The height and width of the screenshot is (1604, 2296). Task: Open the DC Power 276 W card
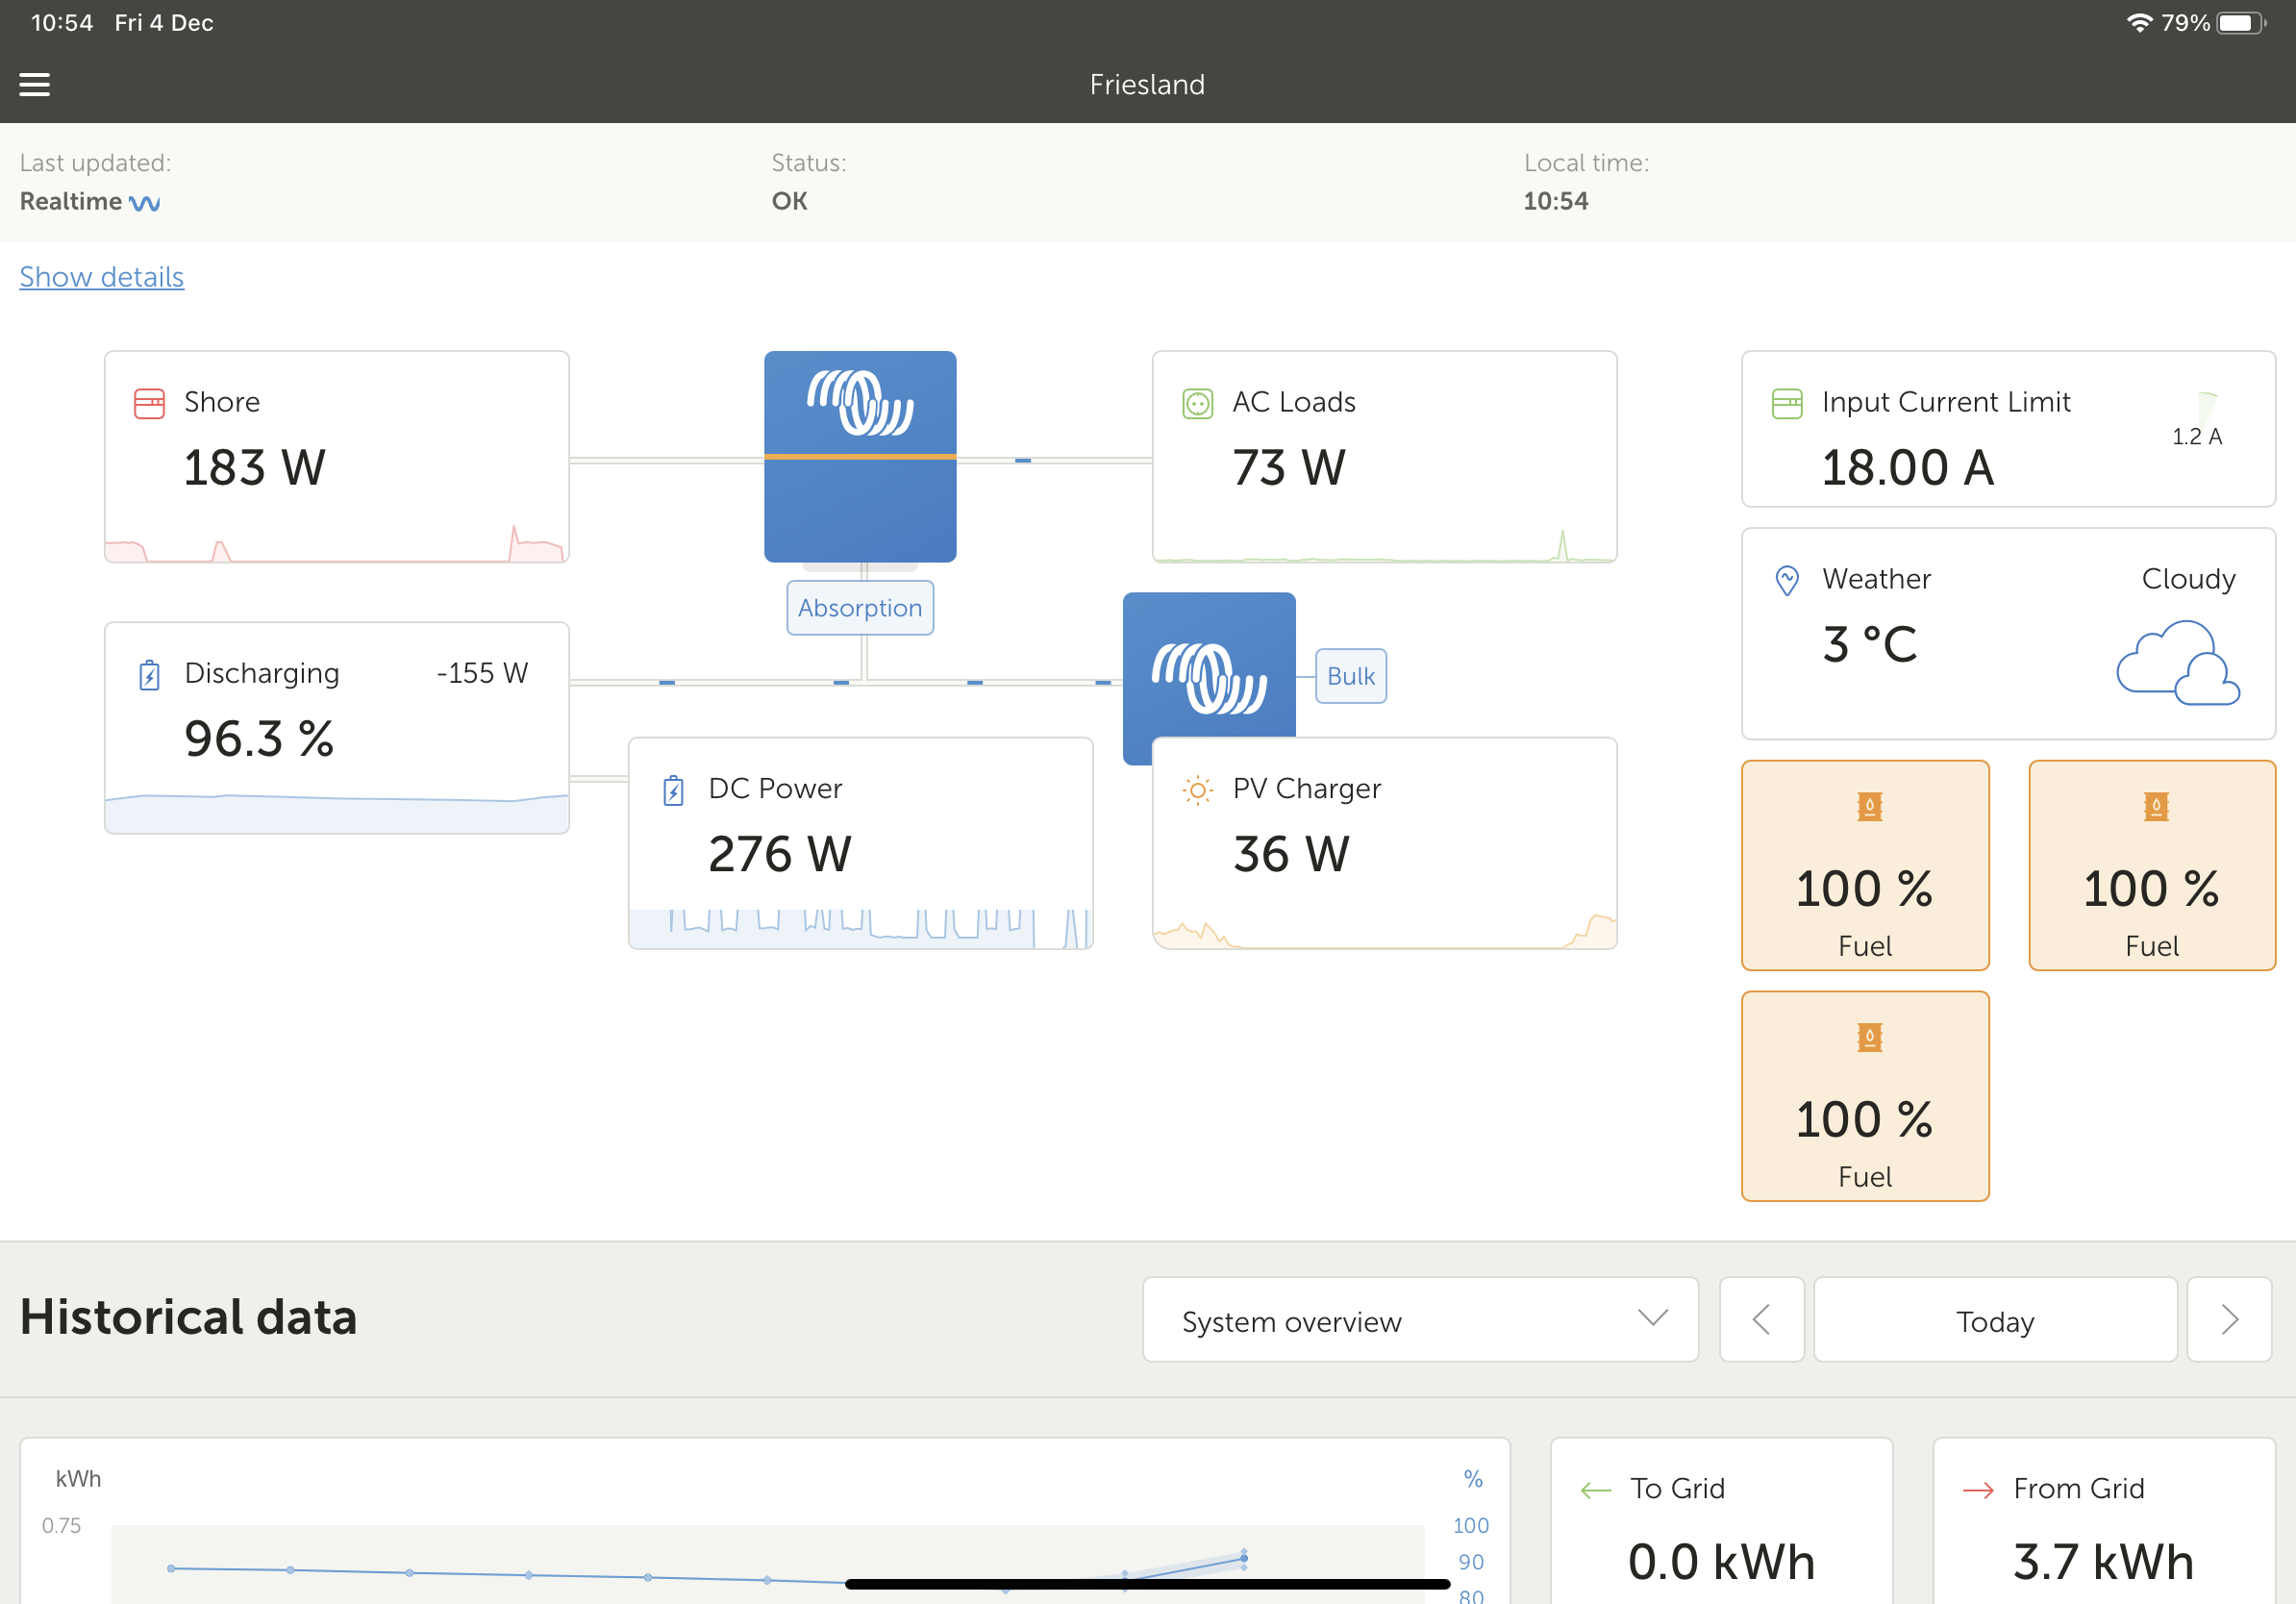pos(860,843)
